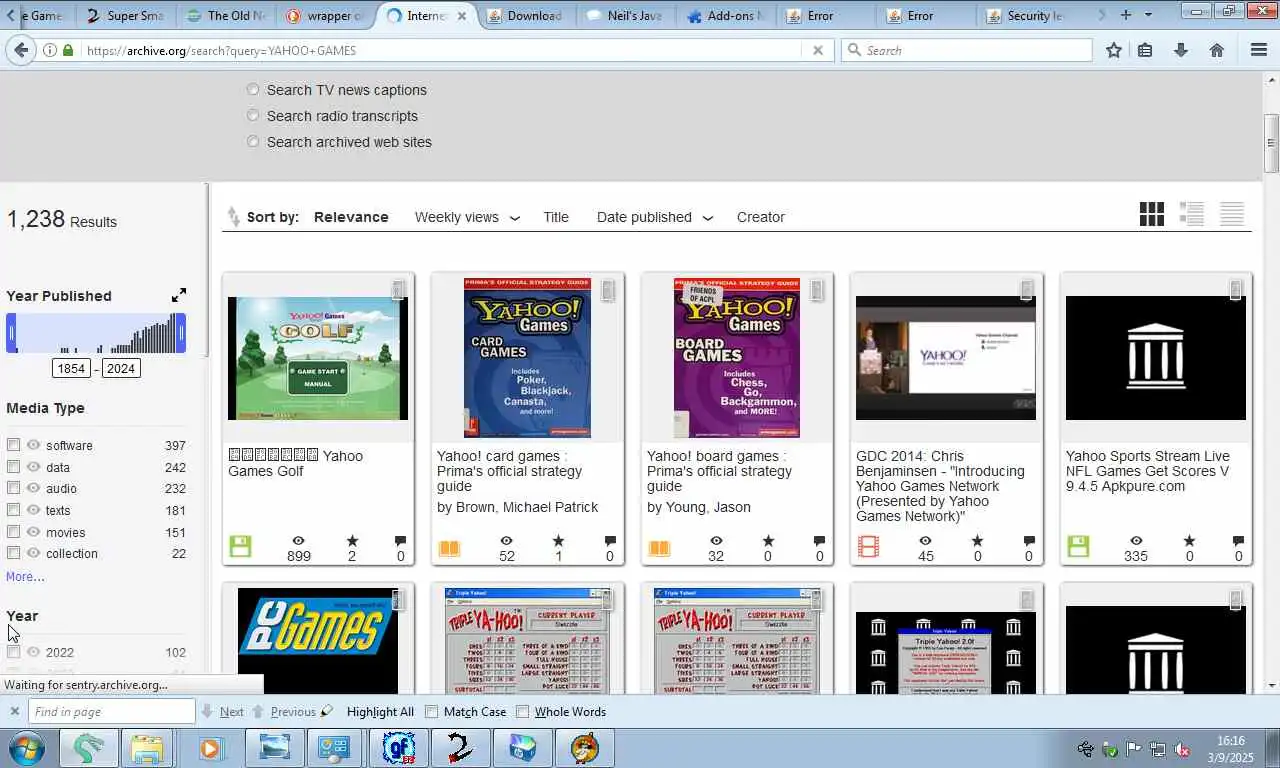
Task: Show only the software filter via eye icon
Action: coord(33,445)
